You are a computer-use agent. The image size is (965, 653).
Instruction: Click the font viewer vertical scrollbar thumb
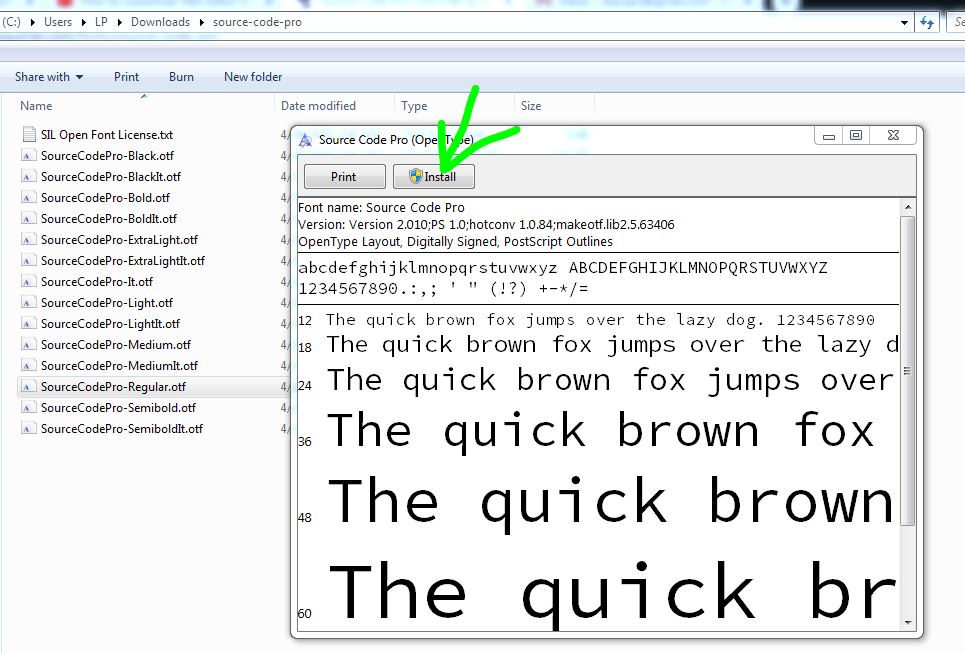pyautogui.click(x=908, y=371)
